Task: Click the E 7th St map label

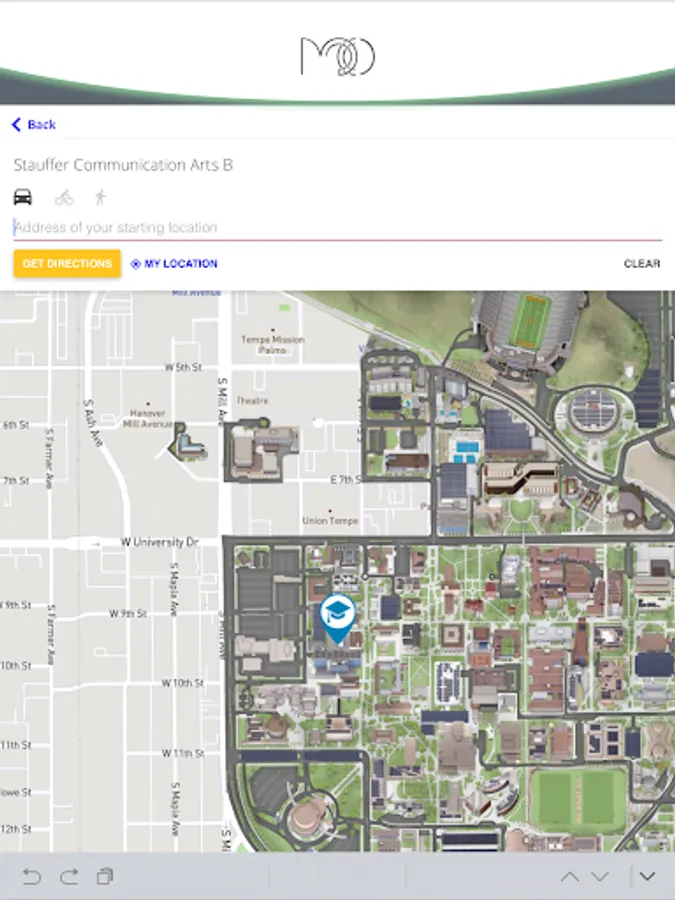Action: coord(346,479)
